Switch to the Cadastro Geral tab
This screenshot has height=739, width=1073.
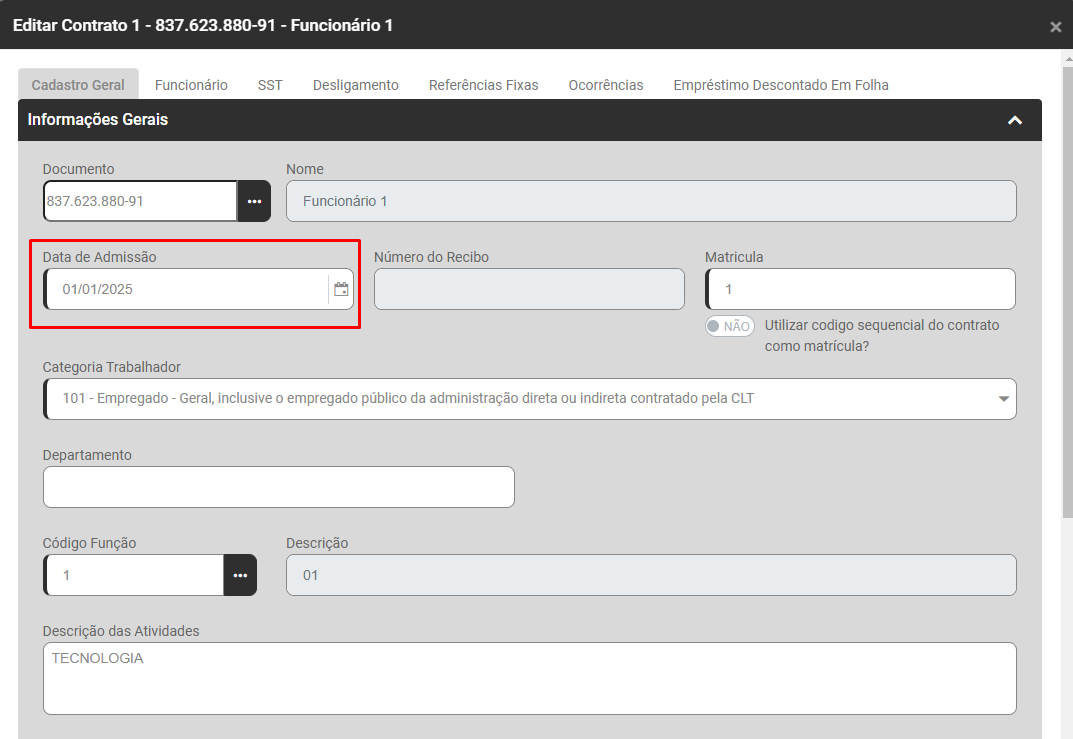pos(78,85)
